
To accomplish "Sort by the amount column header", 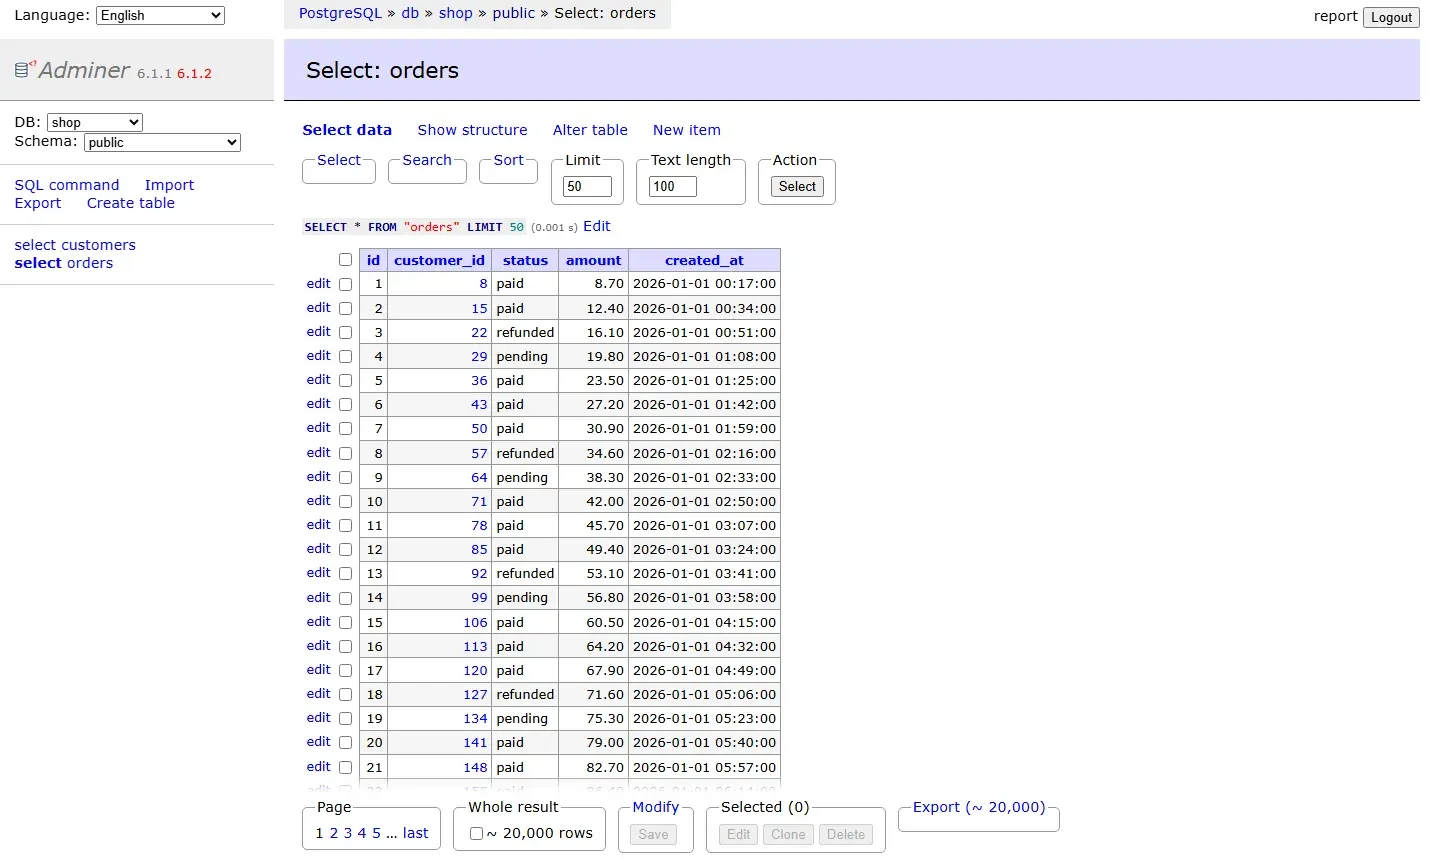I will click(594, 260).
